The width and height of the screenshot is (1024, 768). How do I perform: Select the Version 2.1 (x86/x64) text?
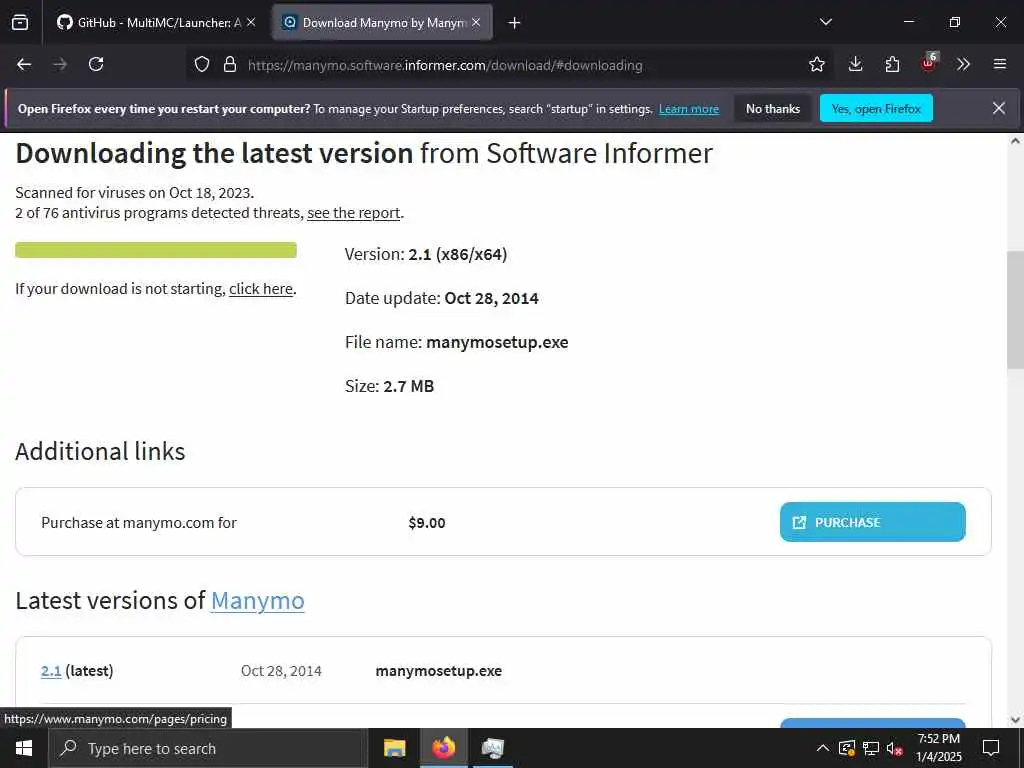click(x=426, y=254)
